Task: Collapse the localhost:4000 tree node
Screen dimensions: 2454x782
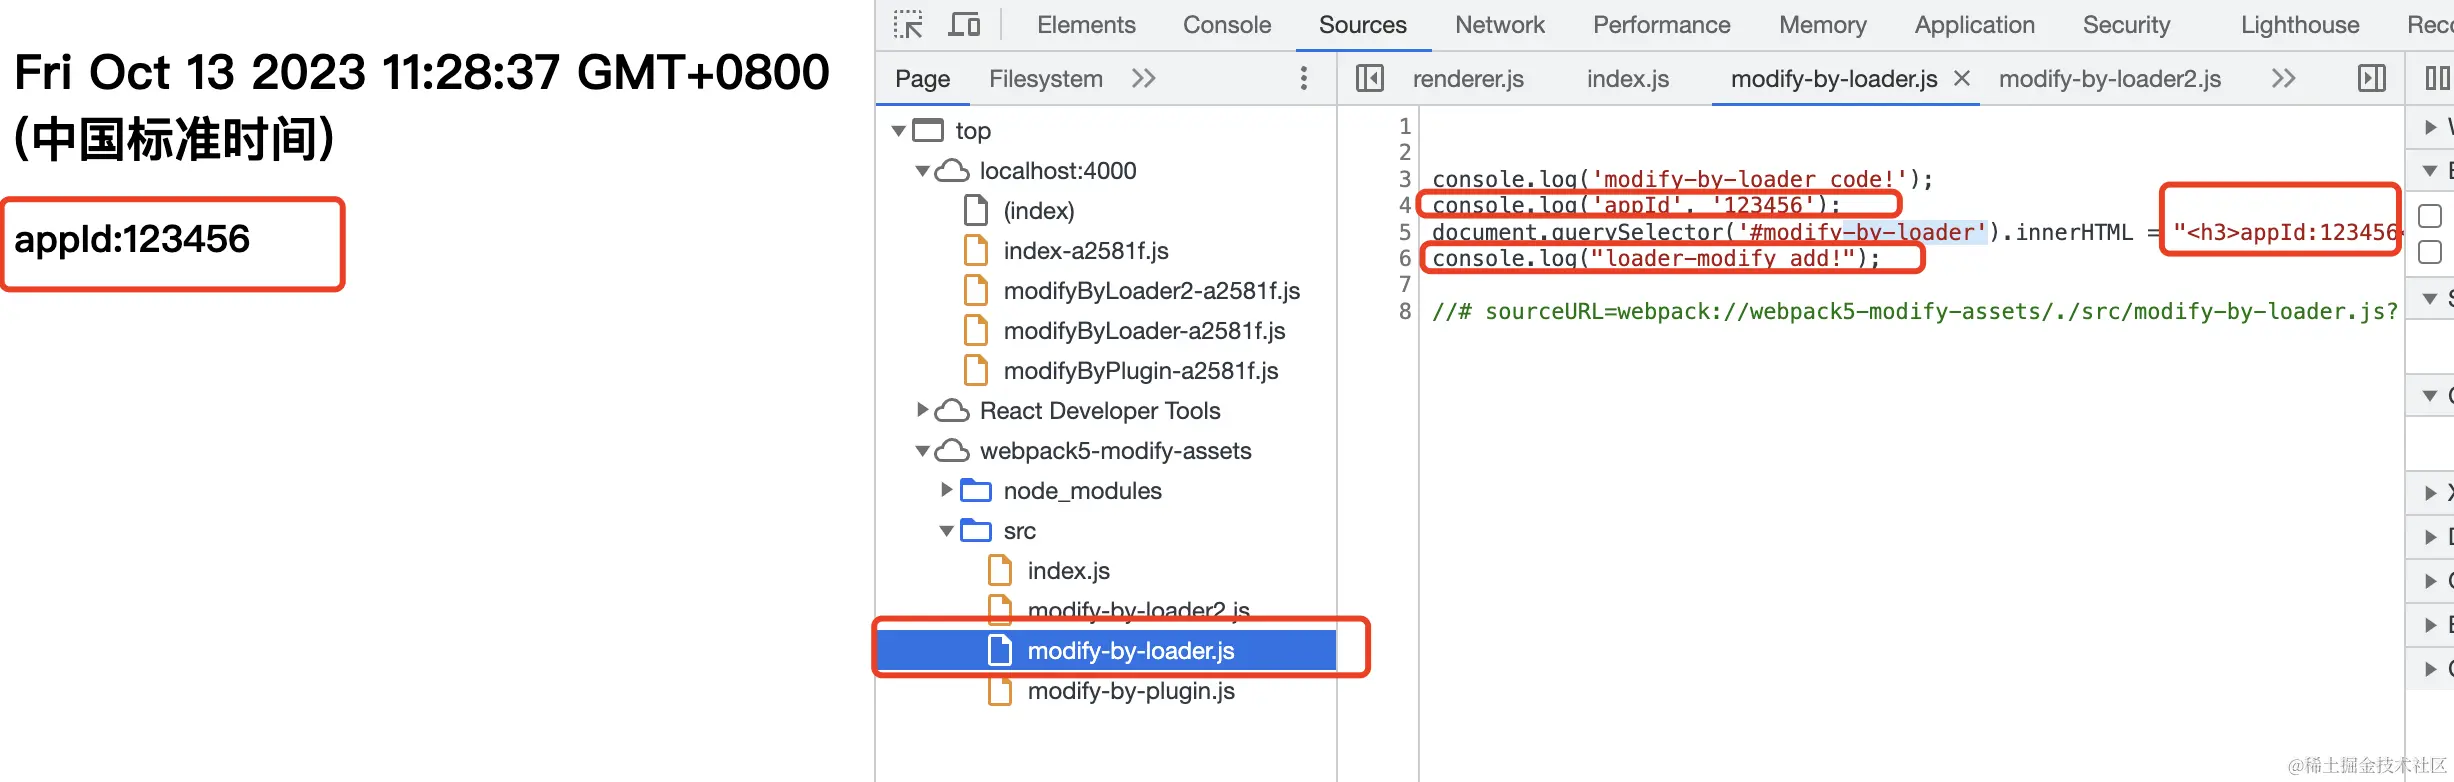Action: click(x=923, y=171)
